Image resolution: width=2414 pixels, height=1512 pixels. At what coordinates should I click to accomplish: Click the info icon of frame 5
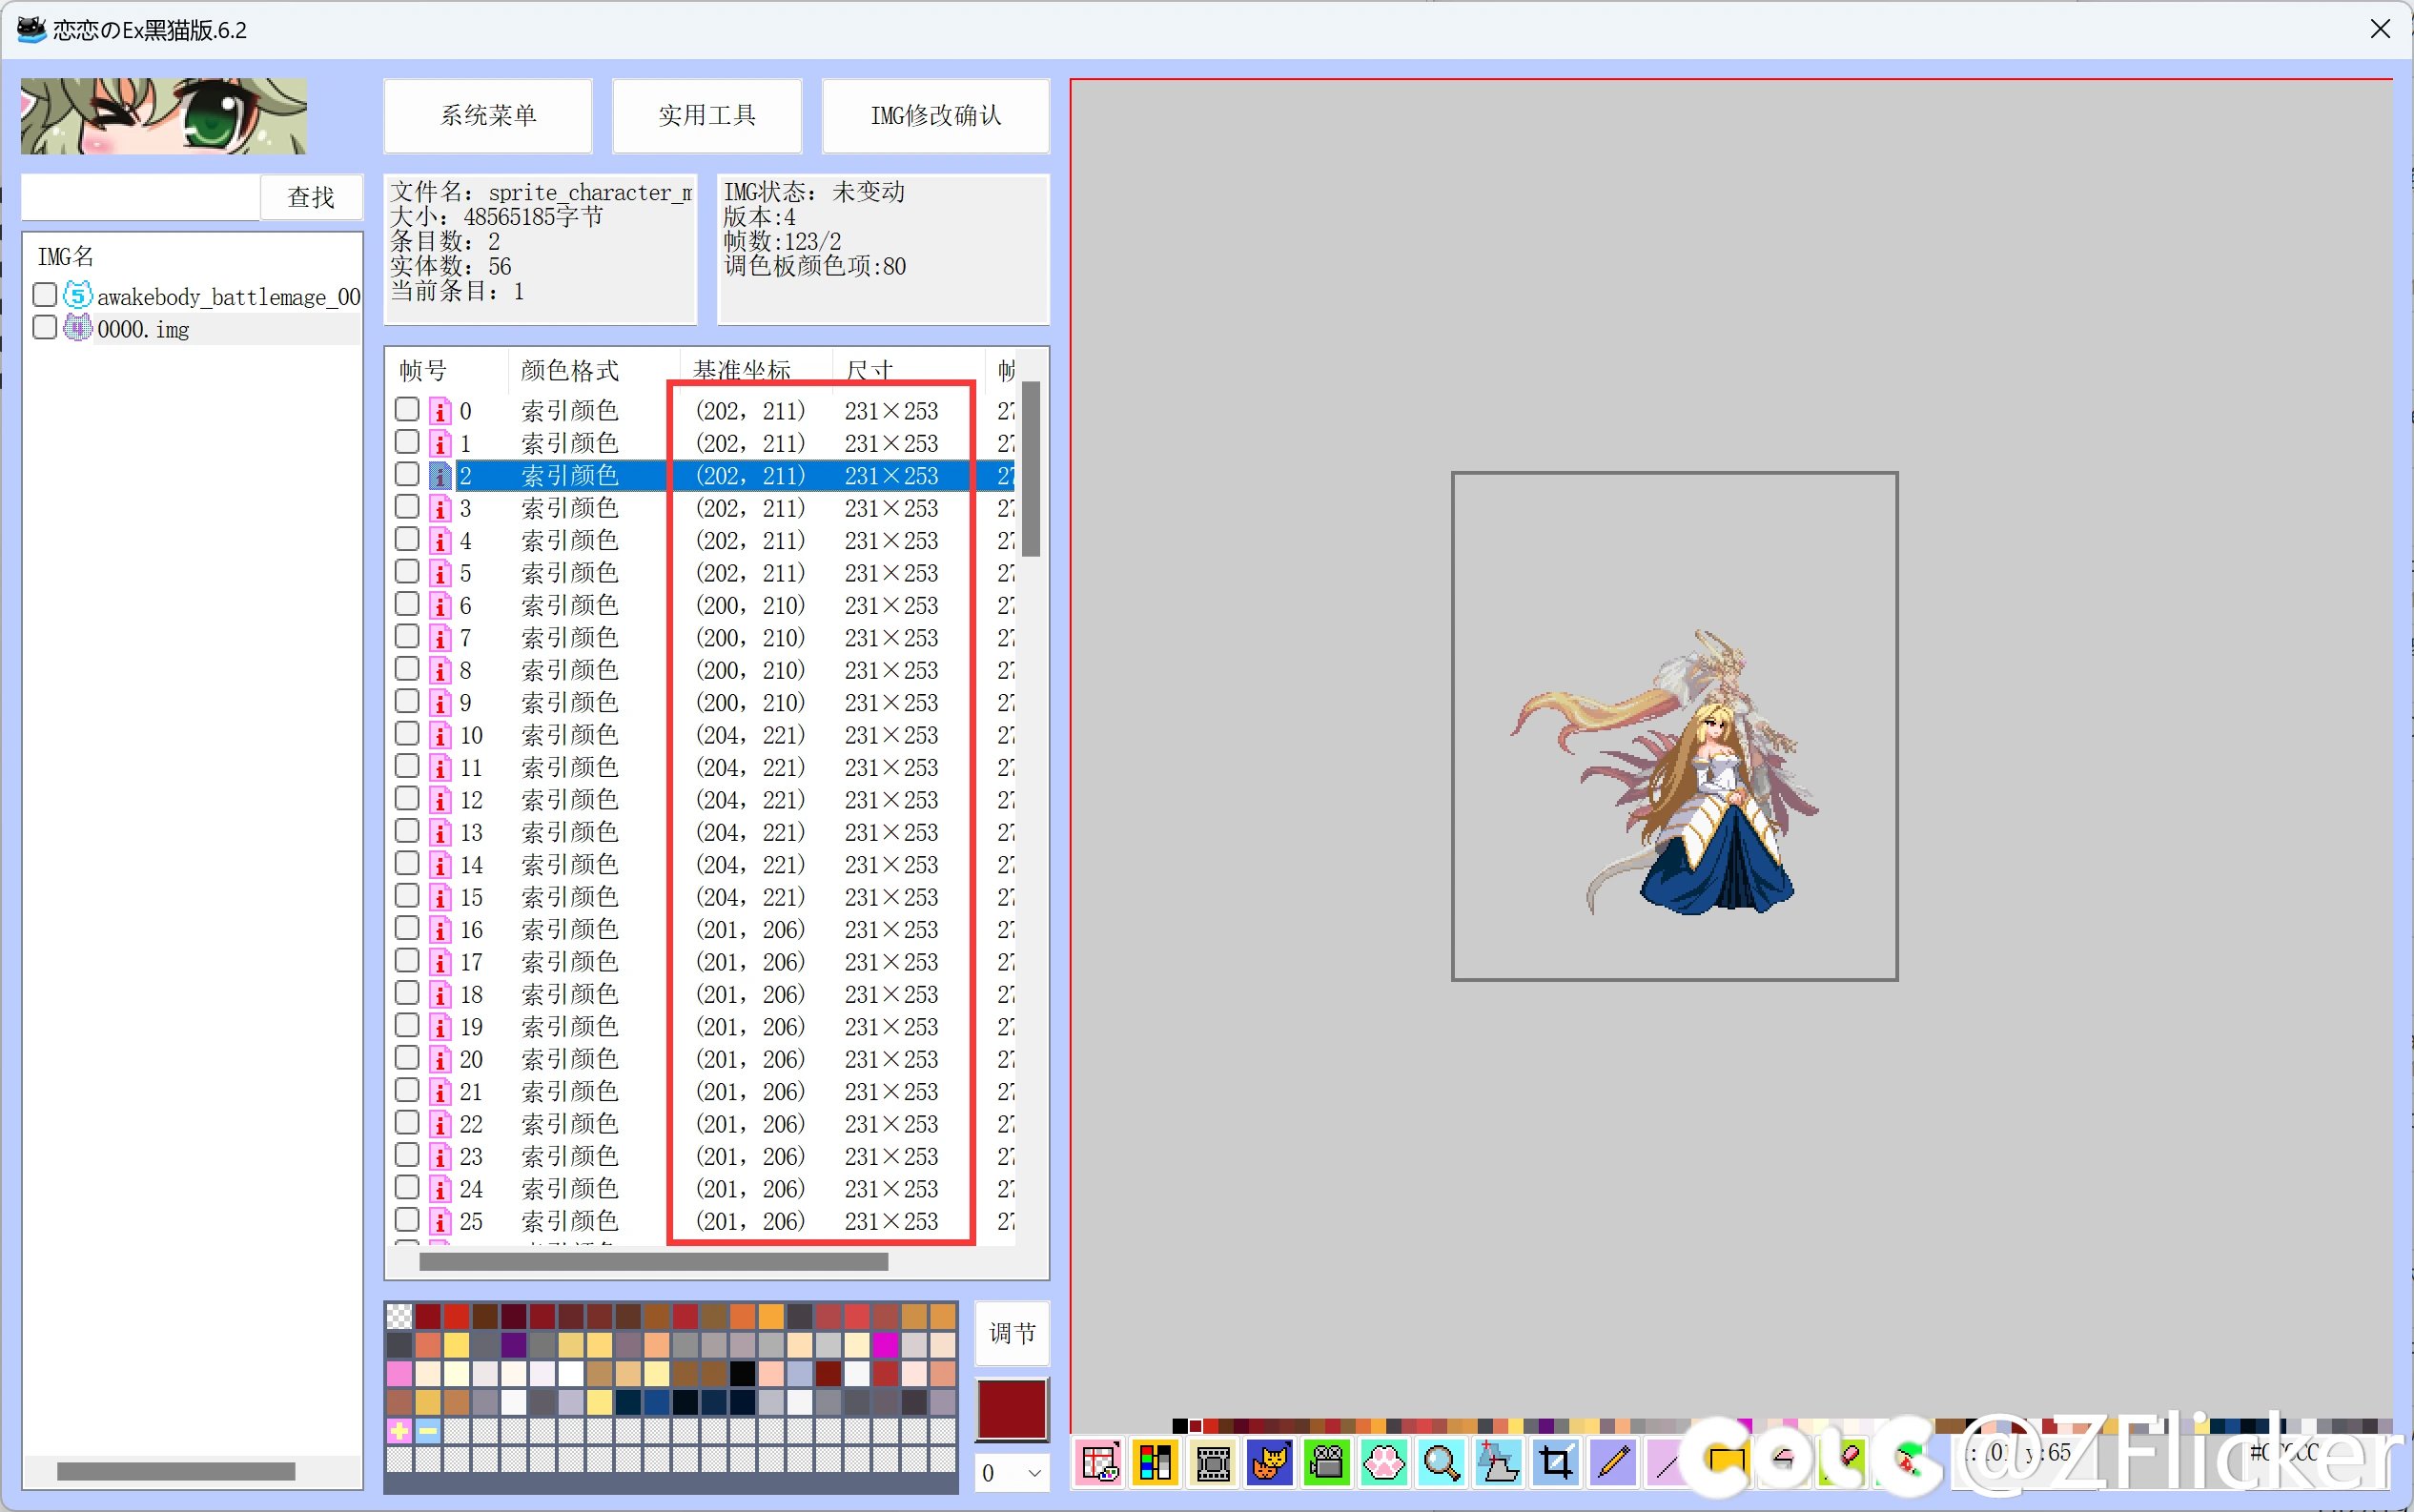point(440,573)
